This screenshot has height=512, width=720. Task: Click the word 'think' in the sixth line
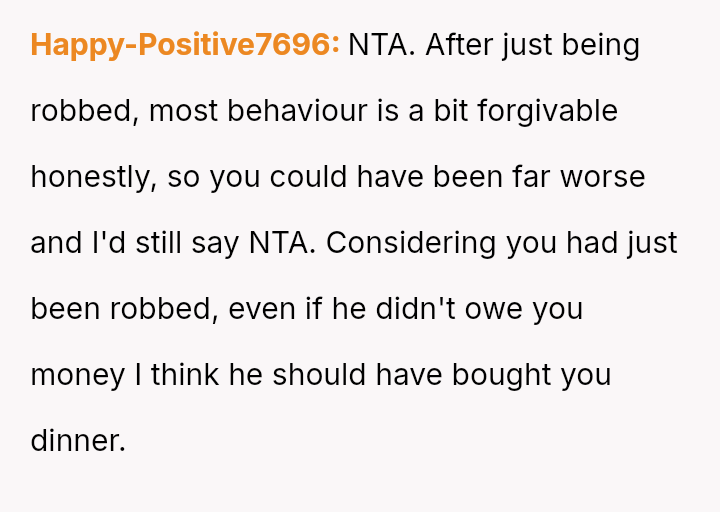(185, 375)
